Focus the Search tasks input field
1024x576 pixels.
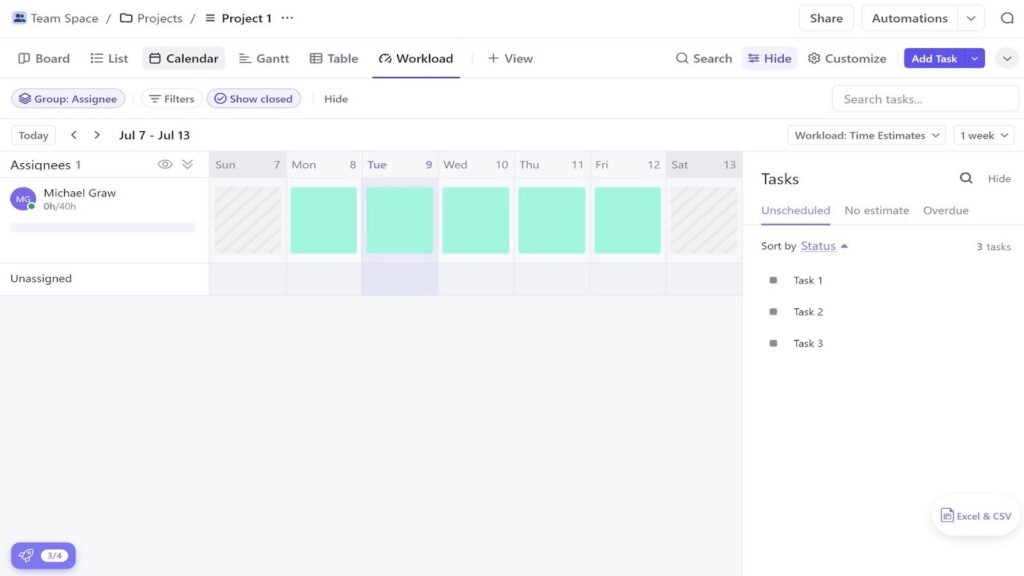(925, 99)
